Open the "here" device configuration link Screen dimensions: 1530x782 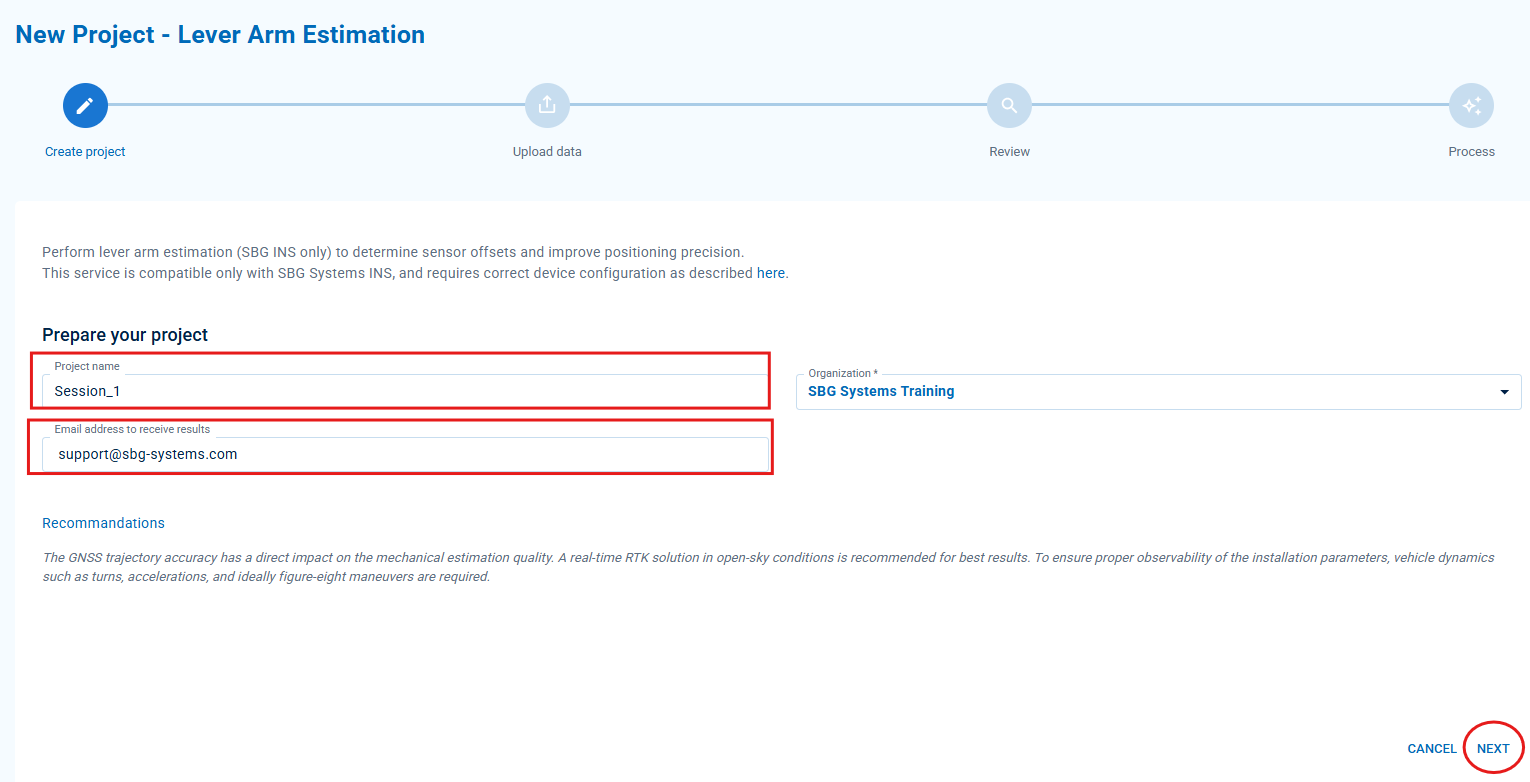(x=770, y=273)
